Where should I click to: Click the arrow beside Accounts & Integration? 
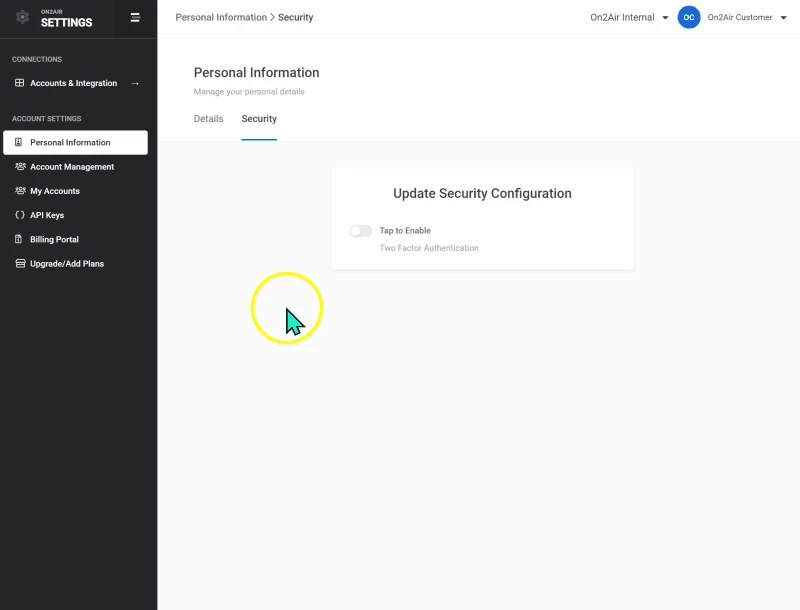click(135, 83)
